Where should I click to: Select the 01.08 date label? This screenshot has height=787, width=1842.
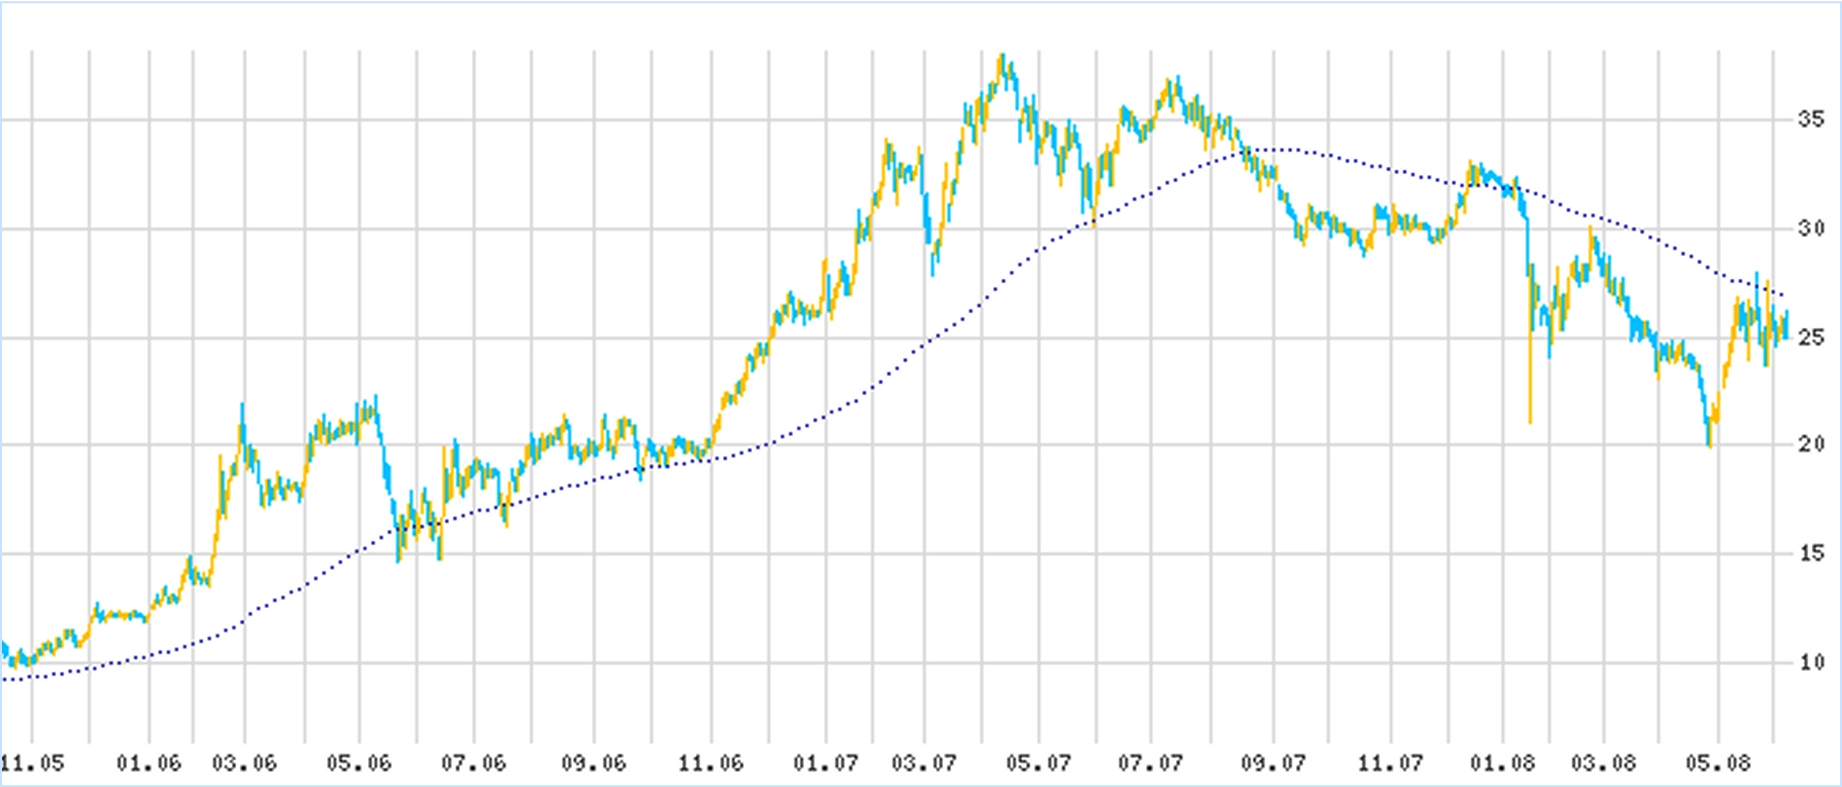pos(1502,764)
